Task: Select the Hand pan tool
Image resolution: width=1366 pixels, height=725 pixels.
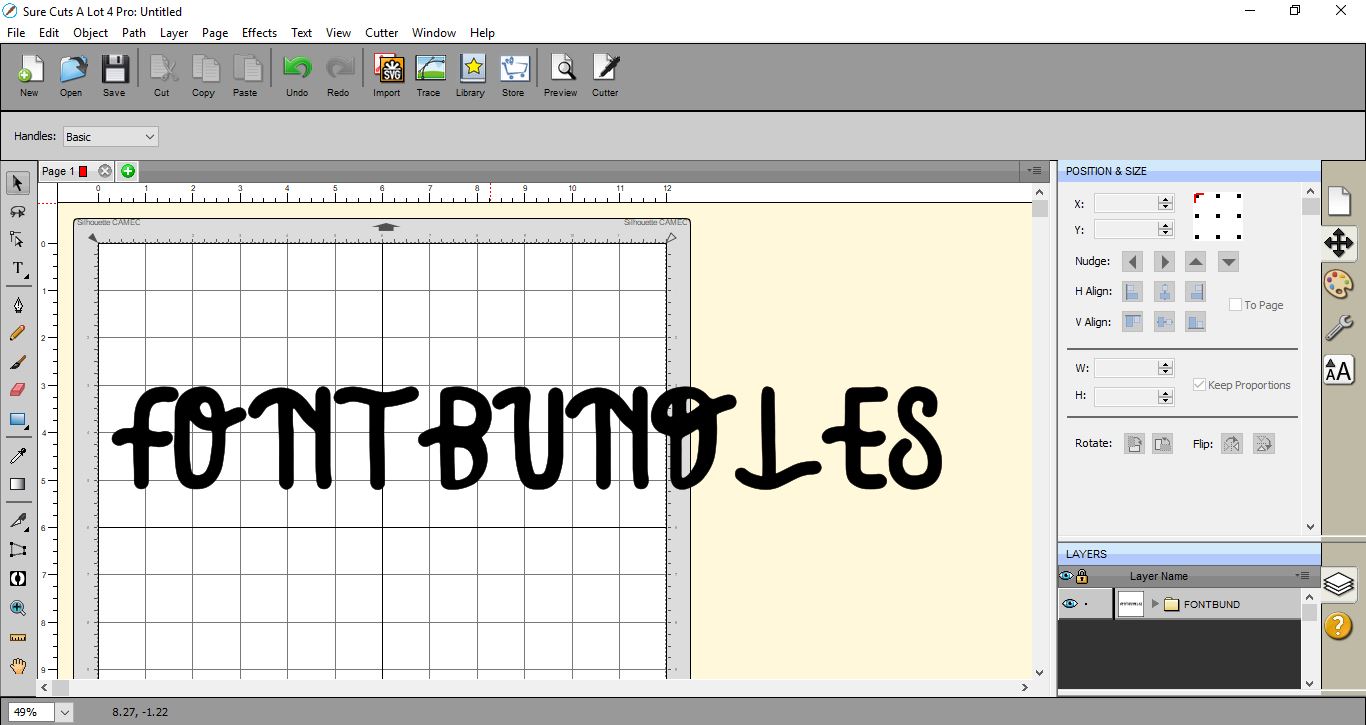Action: pos(18,665)
